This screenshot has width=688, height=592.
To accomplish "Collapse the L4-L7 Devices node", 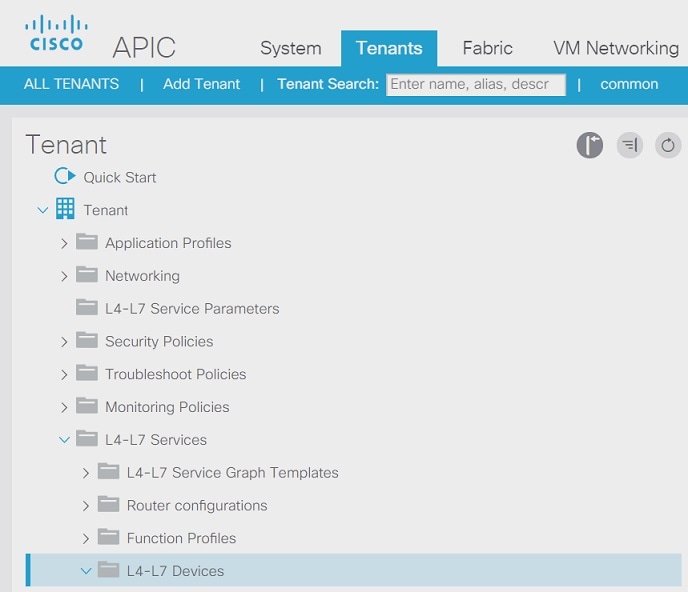I will pos(86,571).
